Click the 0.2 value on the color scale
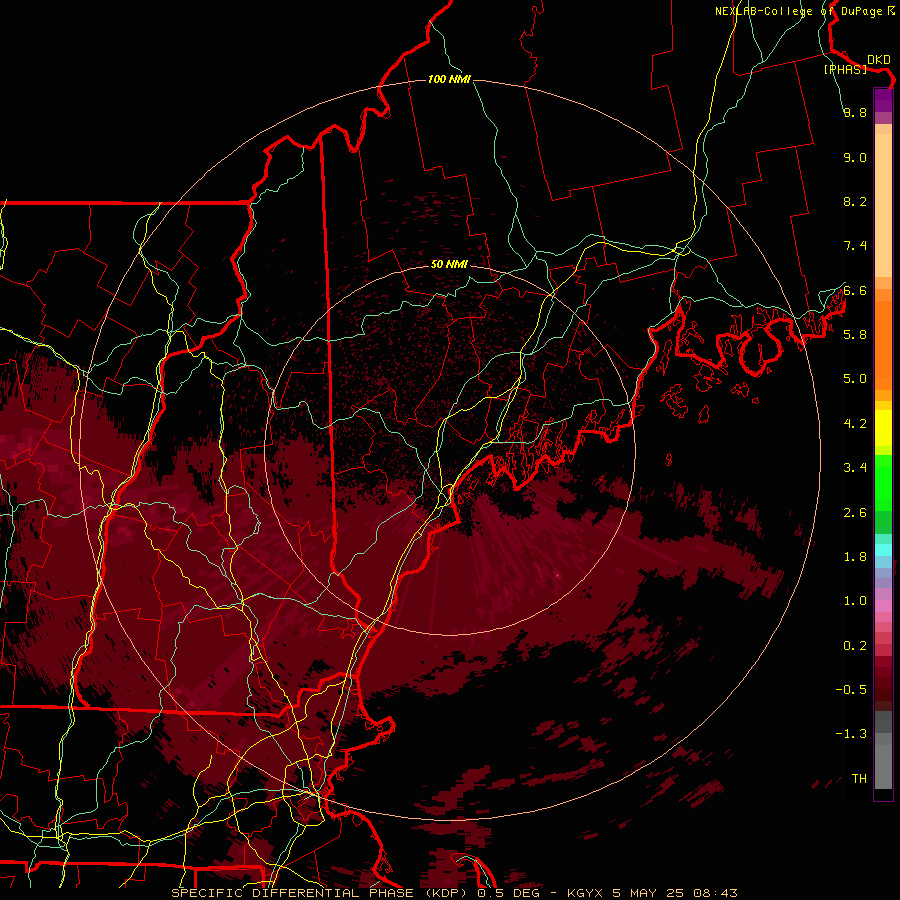 (855, 646)
